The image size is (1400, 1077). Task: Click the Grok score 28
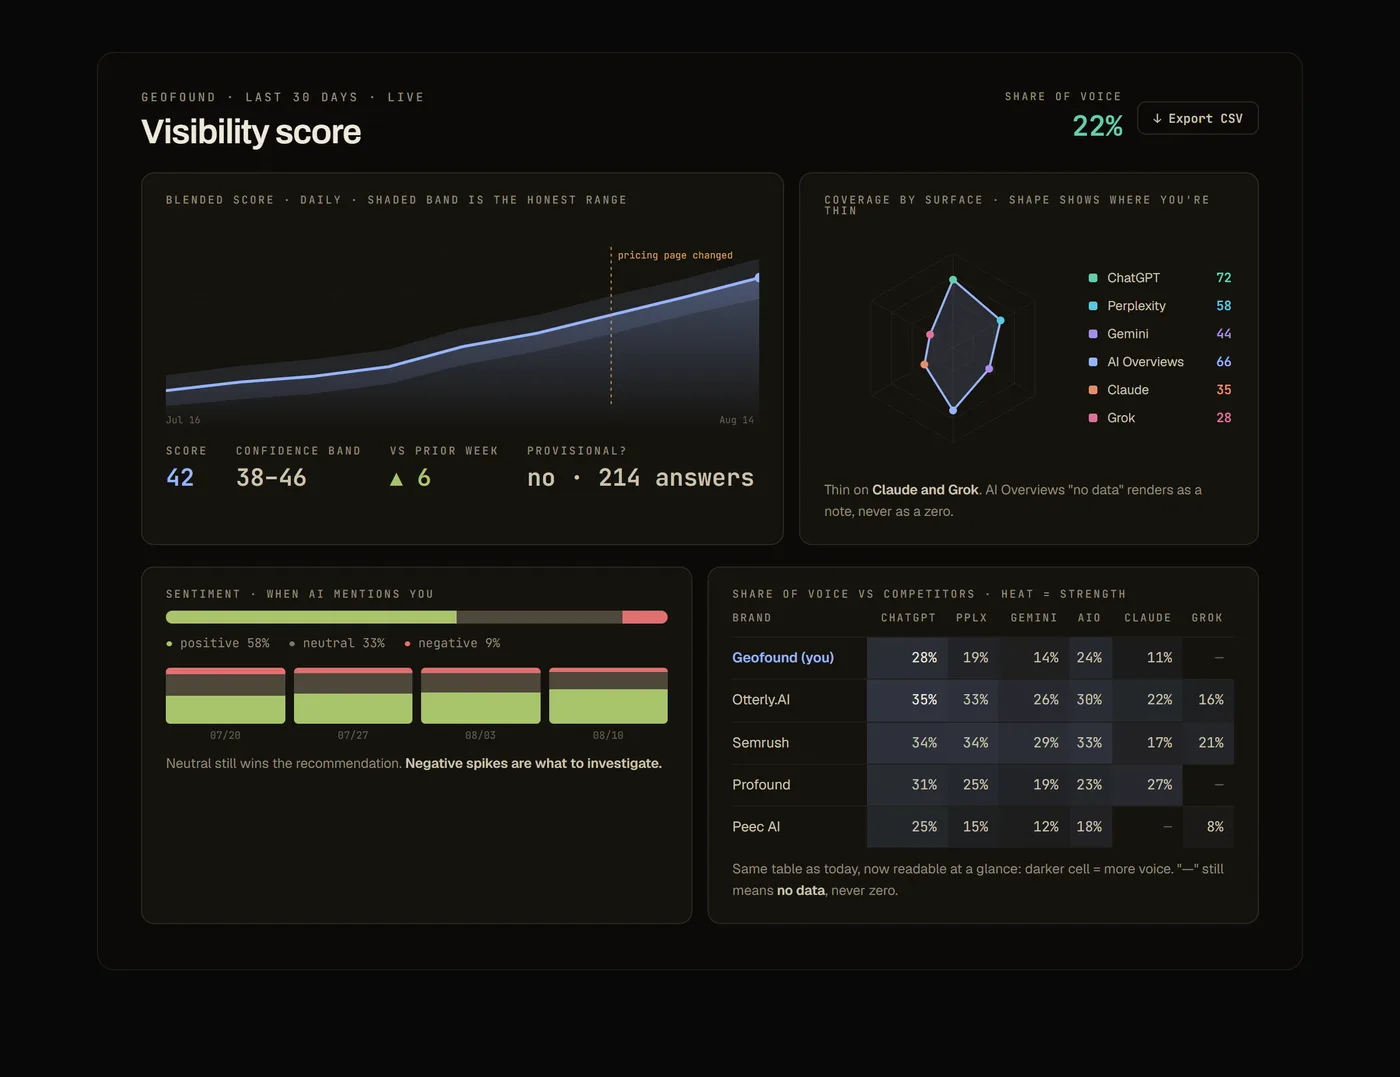[x=1224, y=418]
